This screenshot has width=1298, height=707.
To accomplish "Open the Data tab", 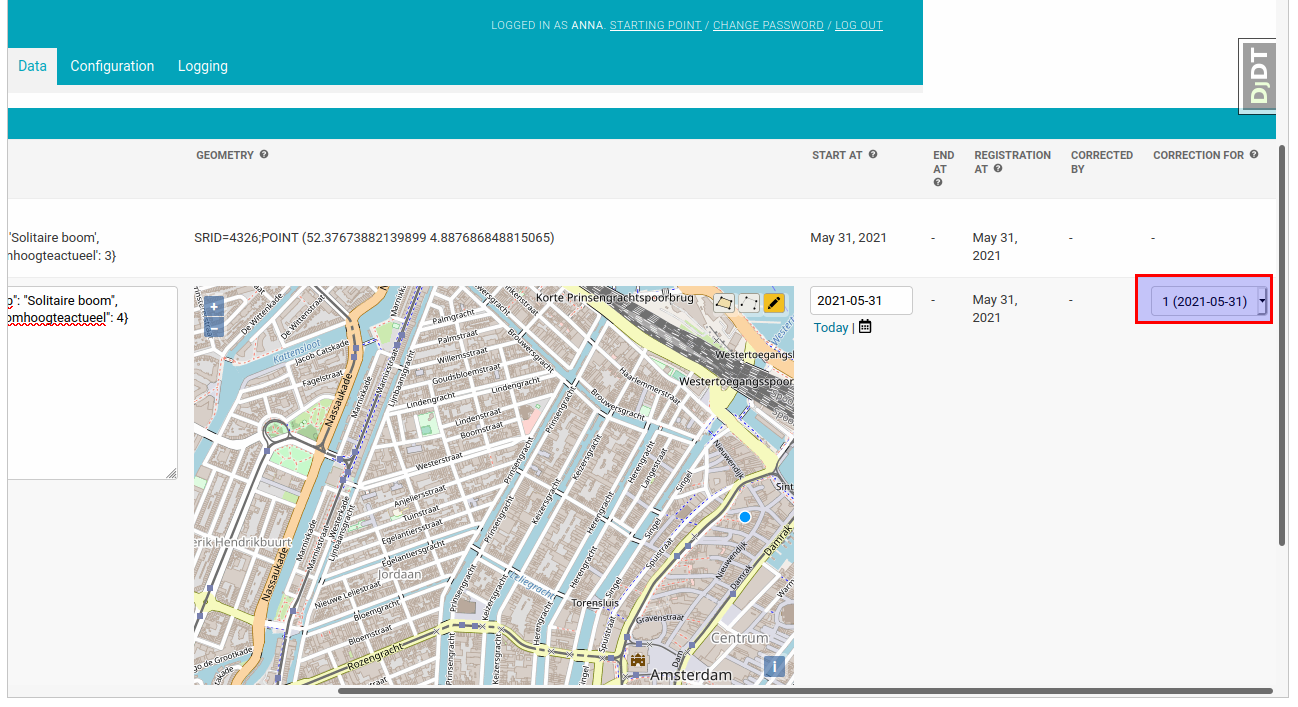I will 32,66.
